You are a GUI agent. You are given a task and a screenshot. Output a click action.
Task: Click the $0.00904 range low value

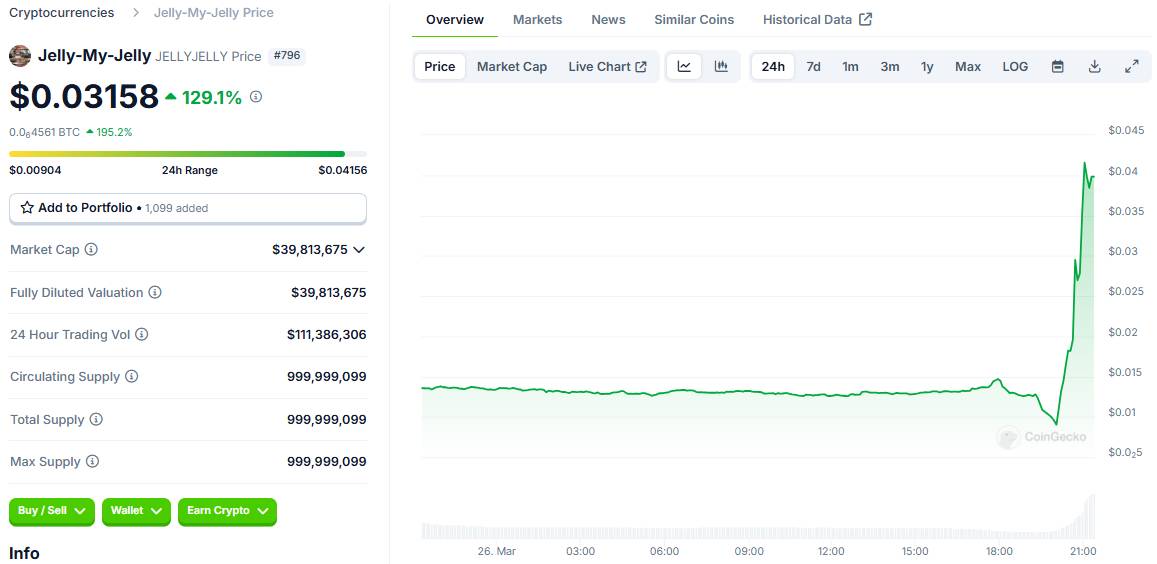[x=35, y=170]
